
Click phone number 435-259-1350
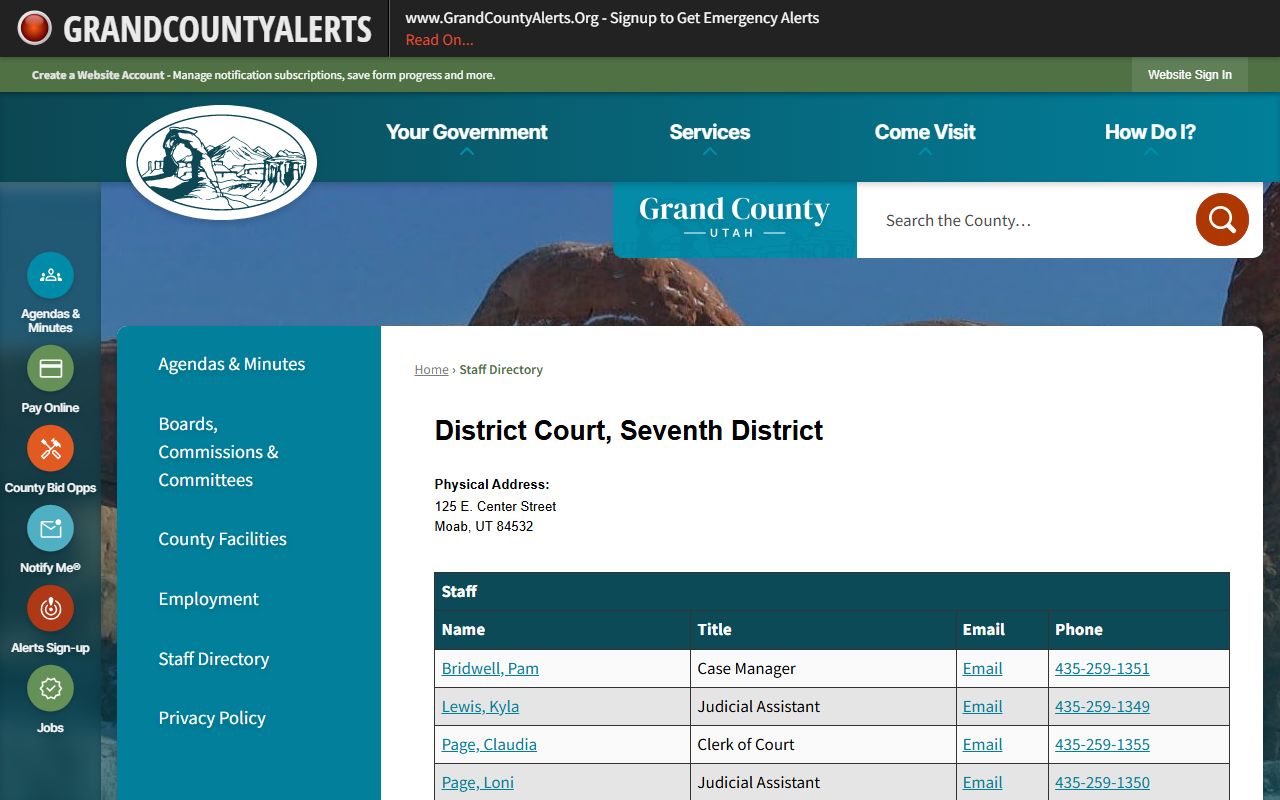coord(1102,783)
